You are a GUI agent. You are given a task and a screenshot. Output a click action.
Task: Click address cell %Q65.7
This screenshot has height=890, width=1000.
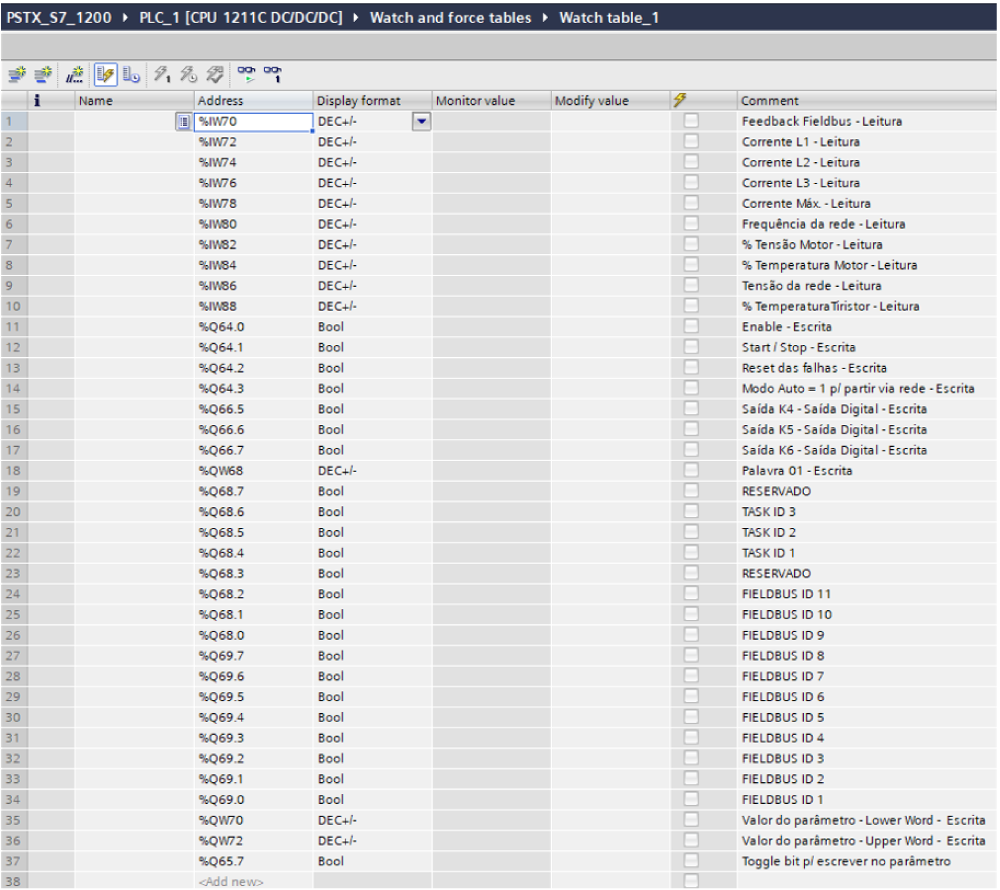click(253, 861)
